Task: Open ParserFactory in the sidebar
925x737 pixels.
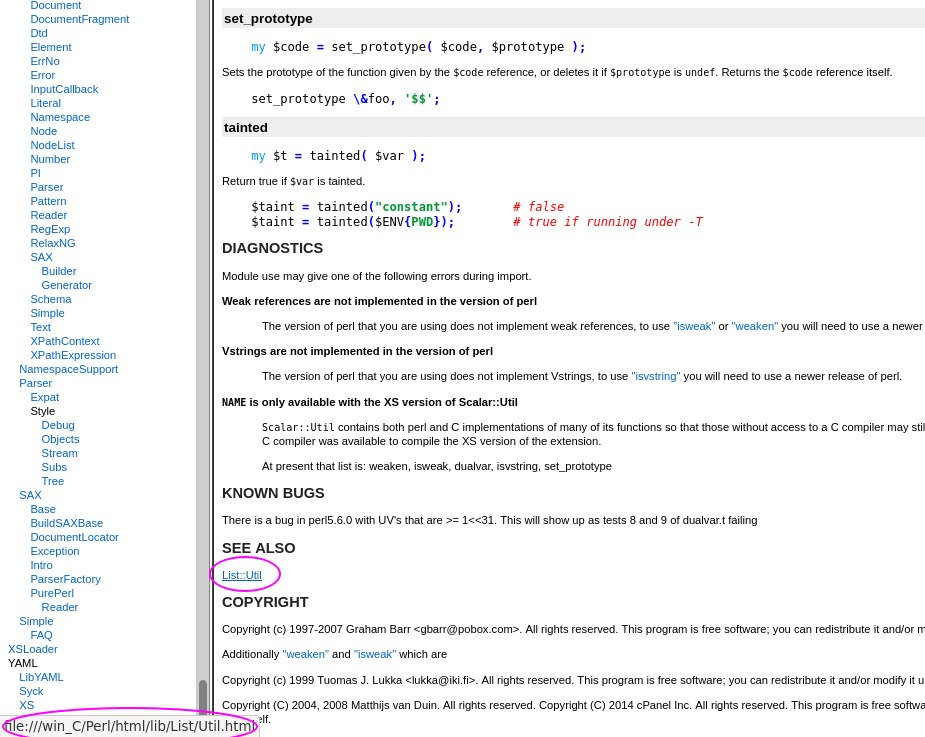Action: [65, 579]
